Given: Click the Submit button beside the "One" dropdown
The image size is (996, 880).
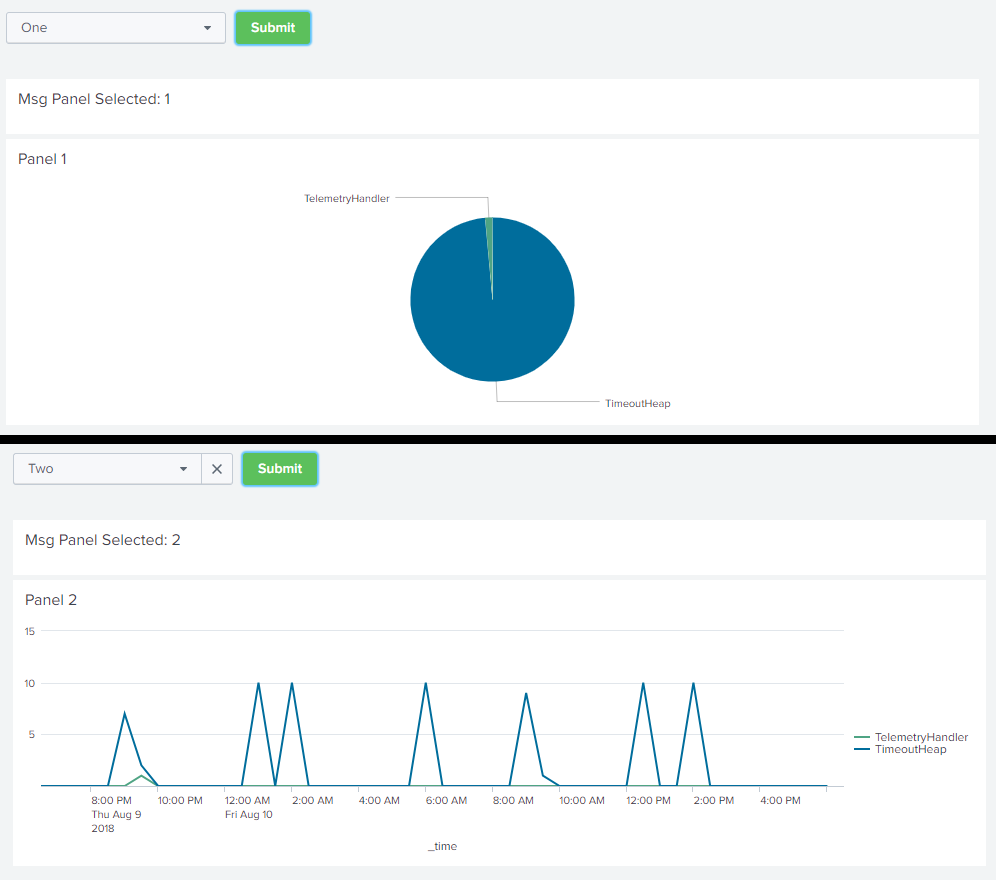Looking at the screenshot, I should tap(273, 28).
